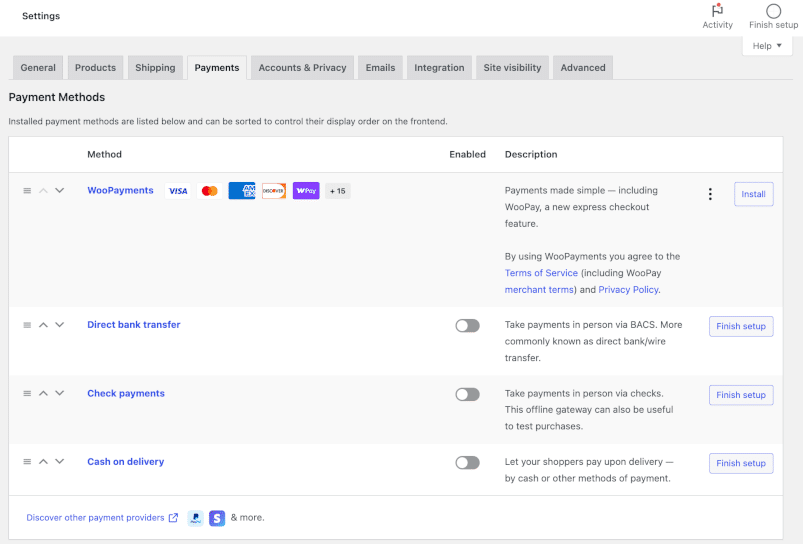803x544 pixels.
Task: Click the Settings page title
Action: point(41,16)
